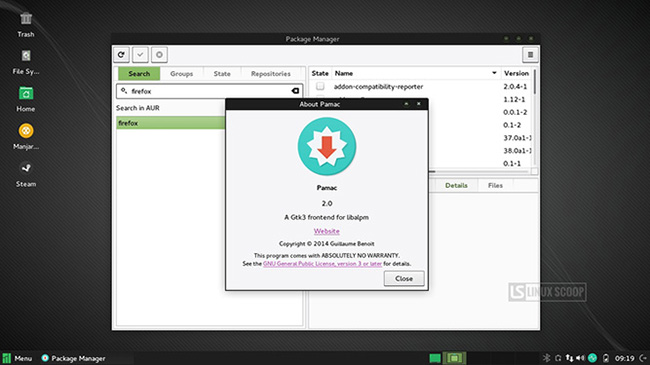This screenshot has height=365, width=650.
Task: Click the 09:19 clock
Action: click(624, 358)
